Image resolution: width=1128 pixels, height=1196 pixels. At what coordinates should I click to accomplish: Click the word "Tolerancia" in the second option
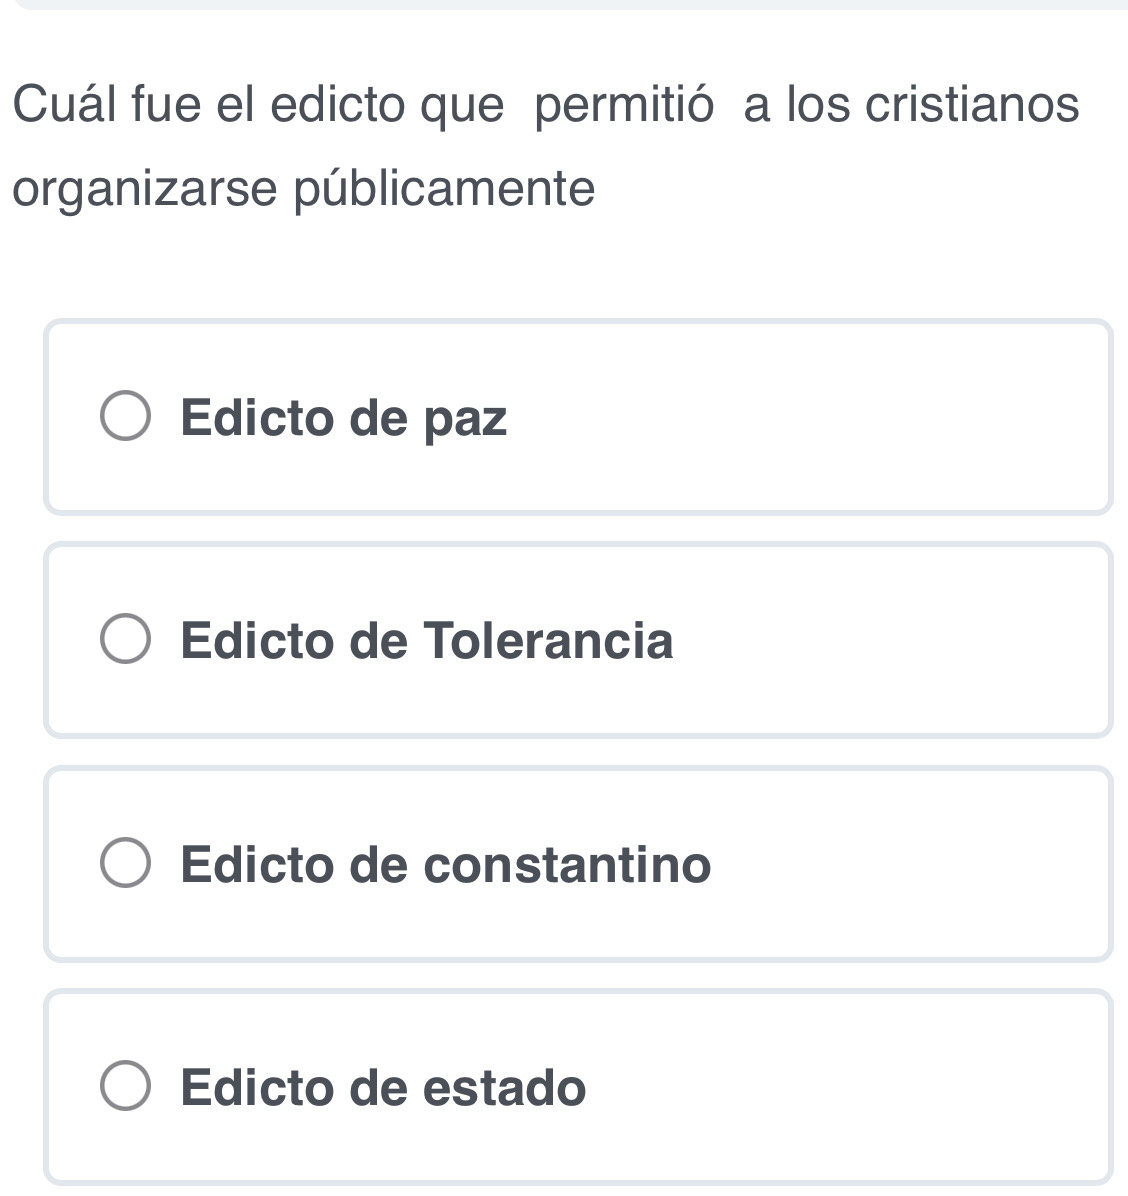coord(548,641)
